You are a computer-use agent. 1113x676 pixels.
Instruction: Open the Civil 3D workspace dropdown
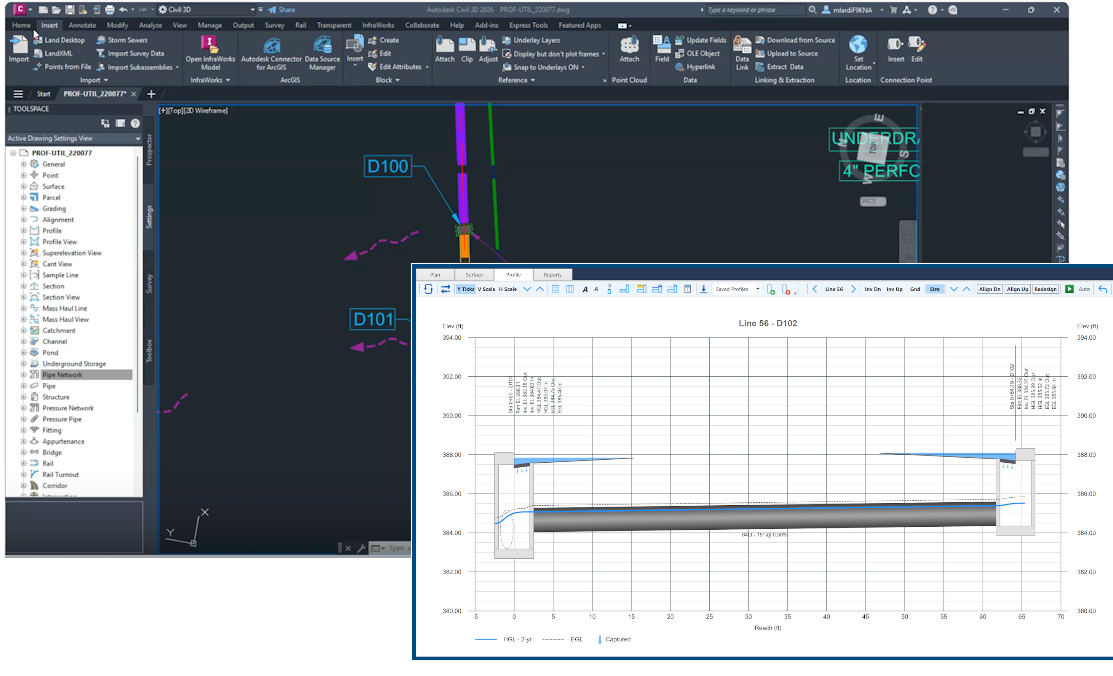(x=206, y=10)
